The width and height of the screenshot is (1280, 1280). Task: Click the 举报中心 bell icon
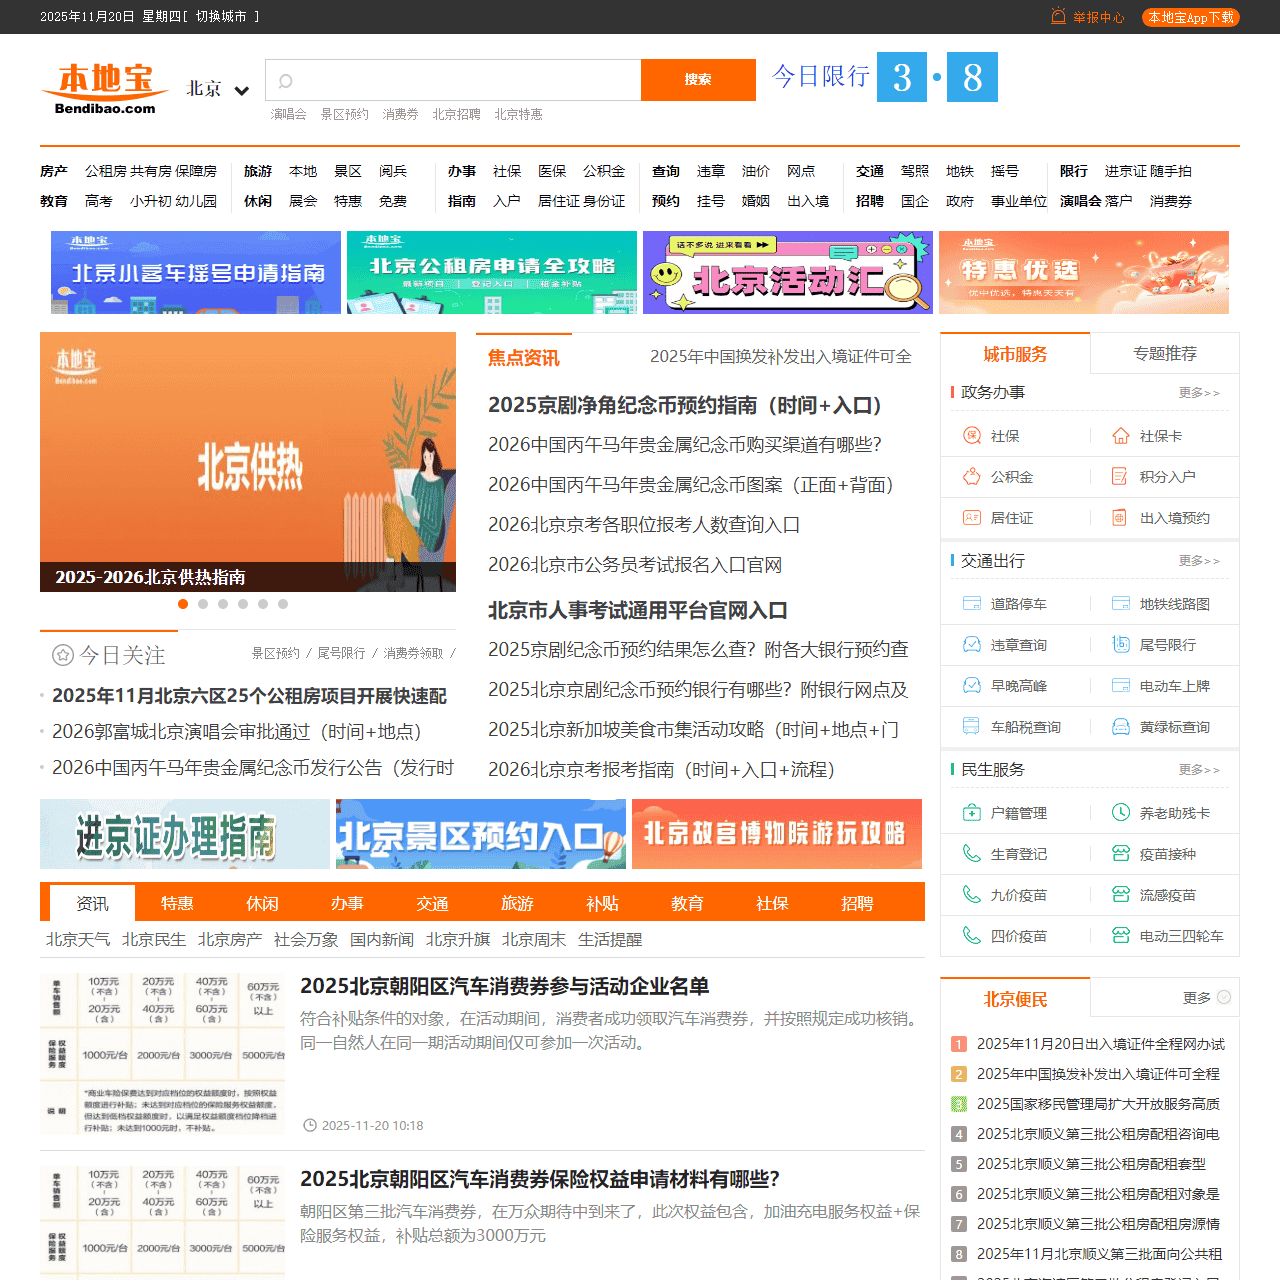[x=1057, y=17]
